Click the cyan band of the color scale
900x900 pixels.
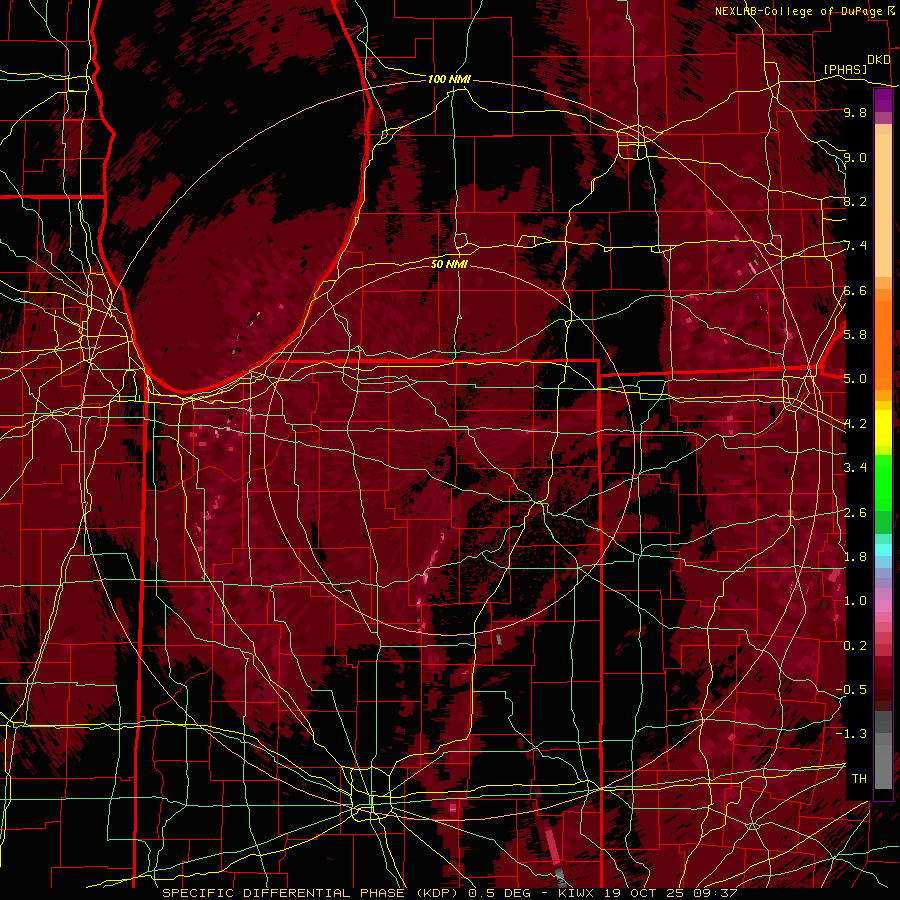click(x=883, y=550)
